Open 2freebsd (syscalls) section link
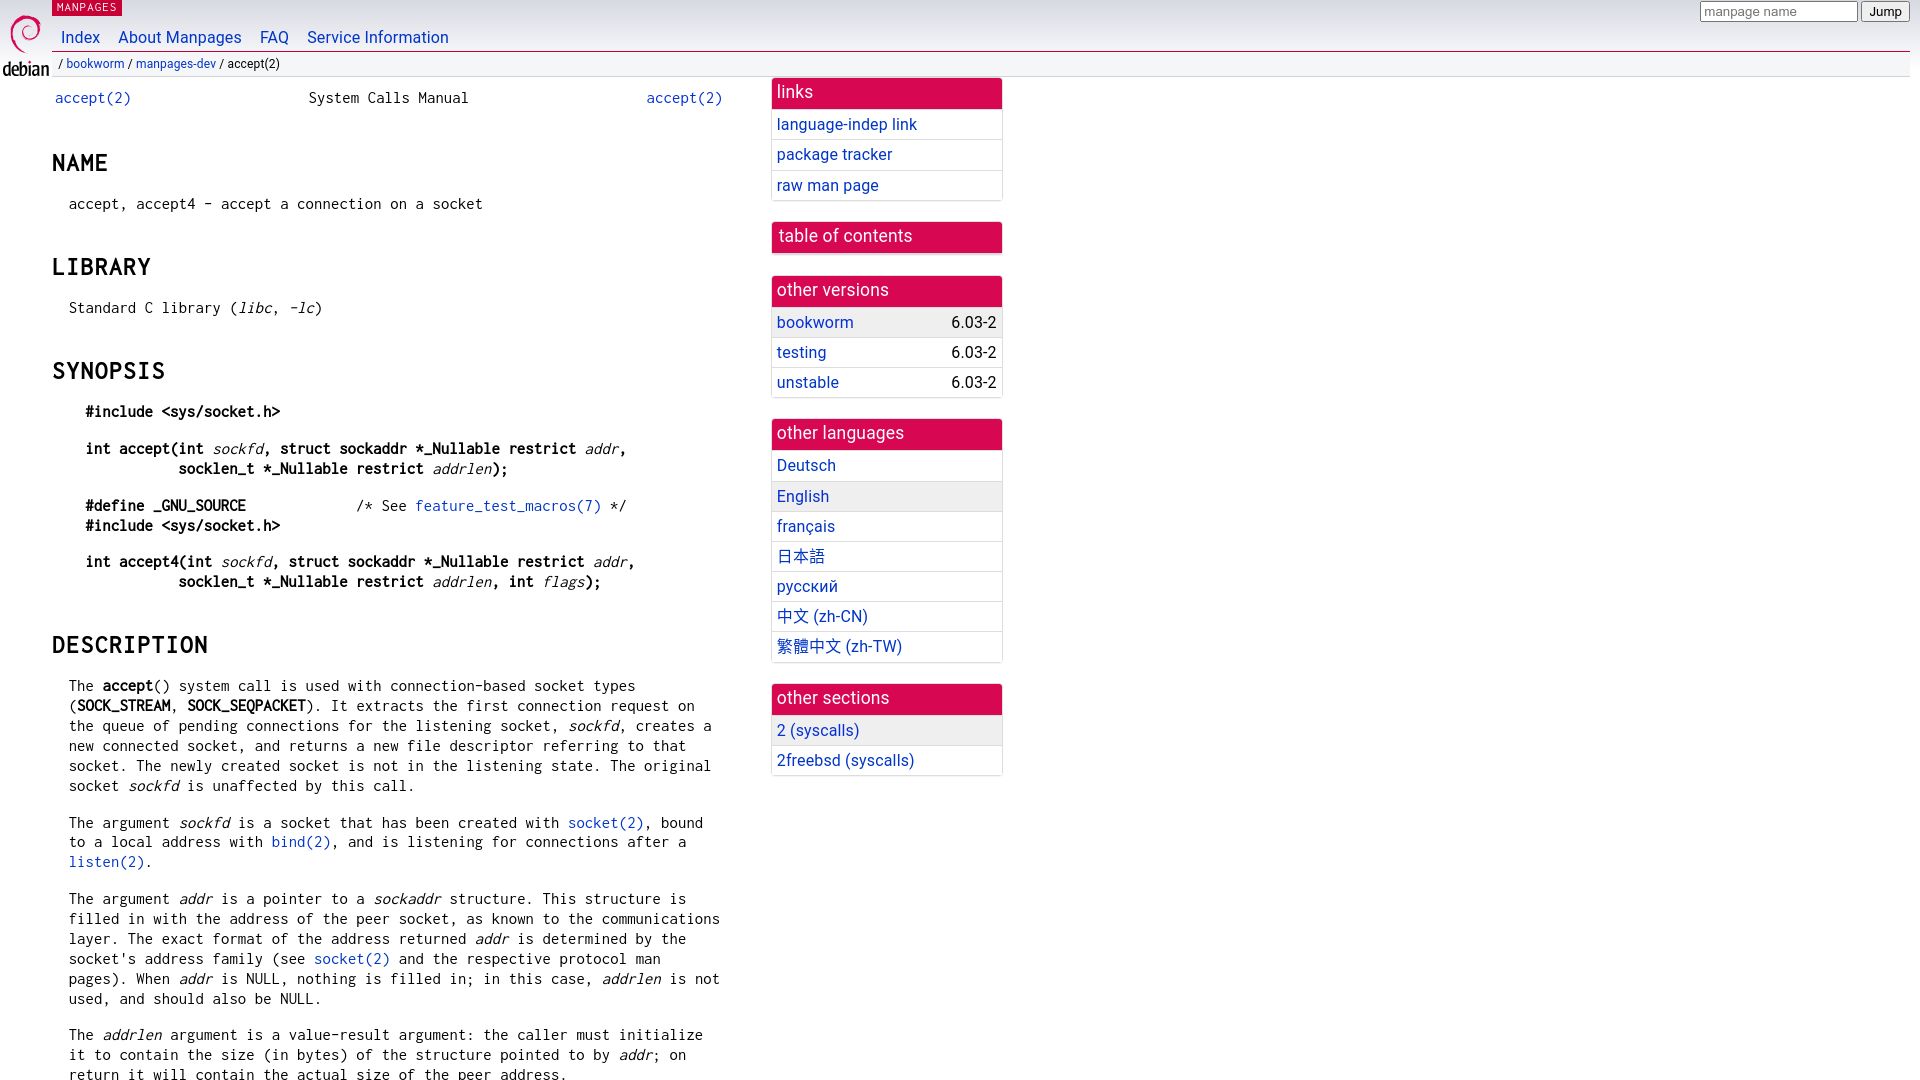 (x=845, y=761)
